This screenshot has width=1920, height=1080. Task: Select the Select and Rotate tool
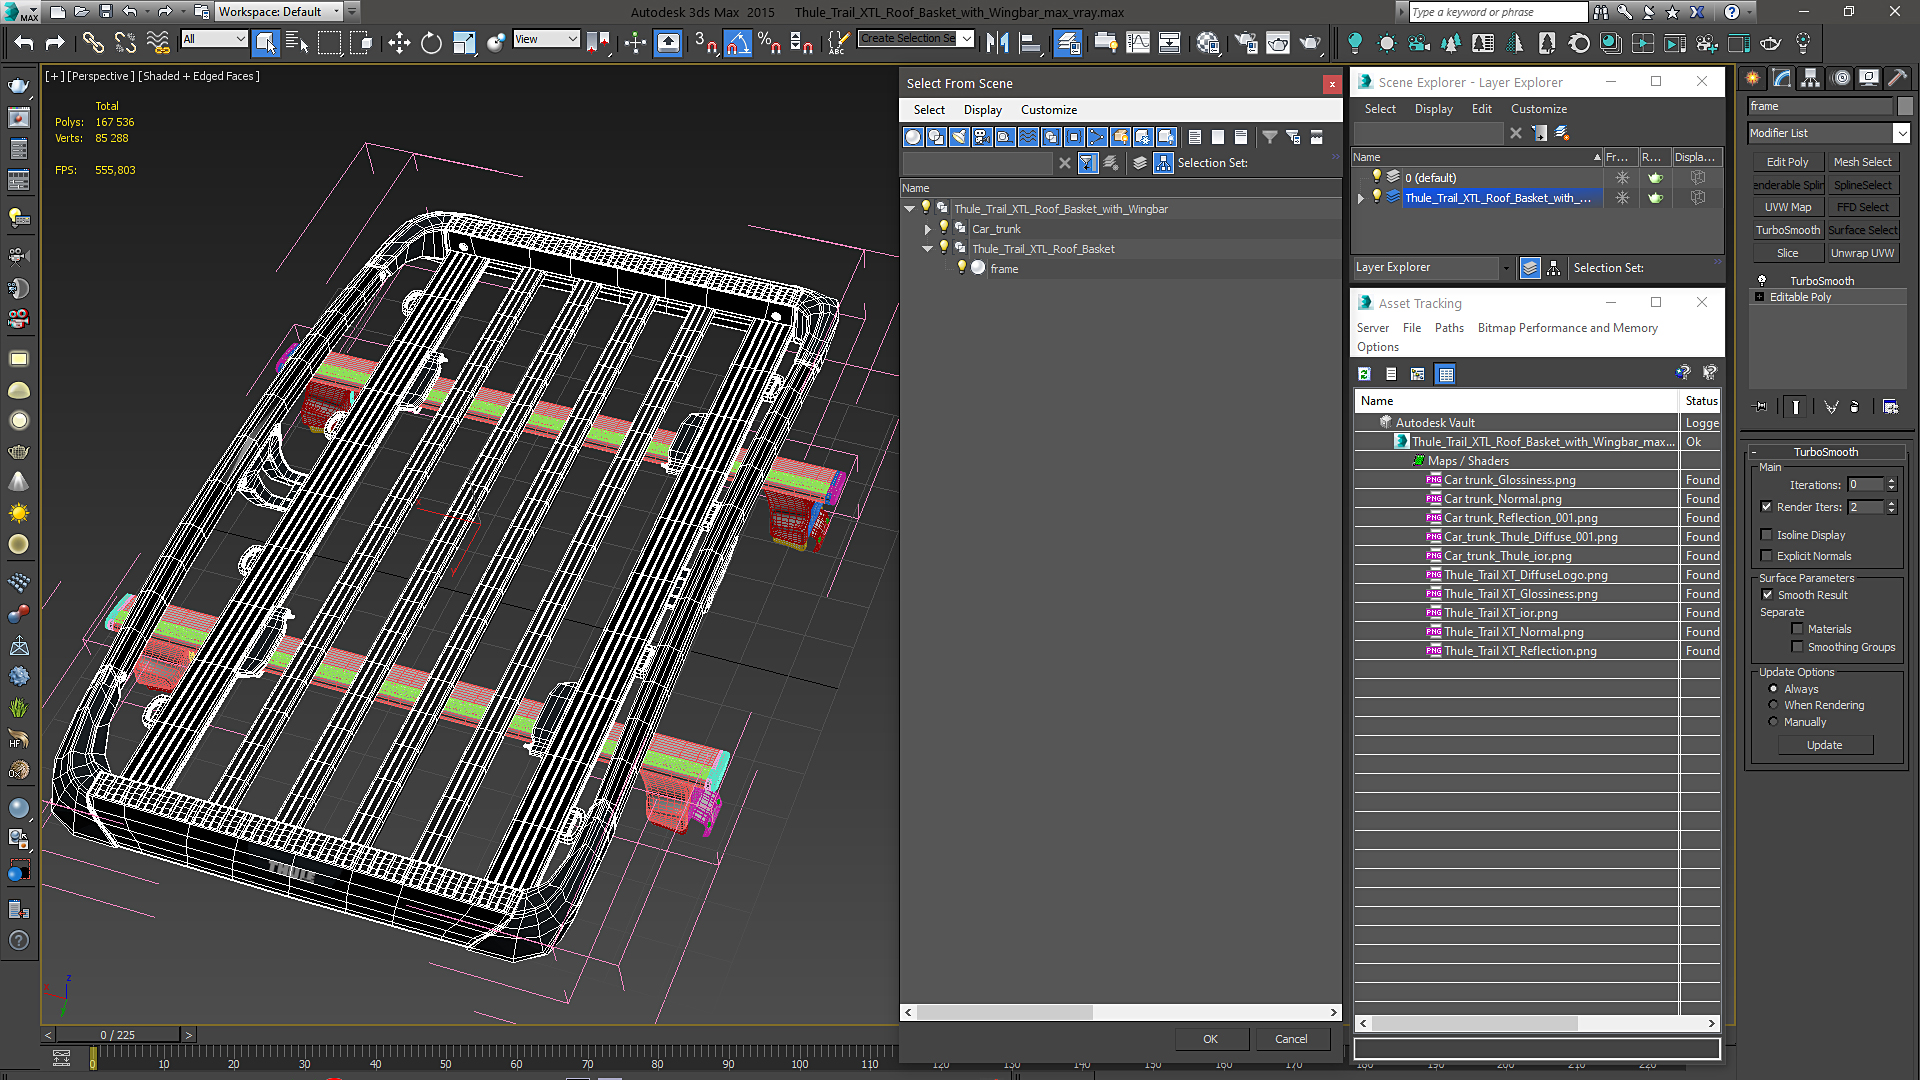tap(431, 43)
